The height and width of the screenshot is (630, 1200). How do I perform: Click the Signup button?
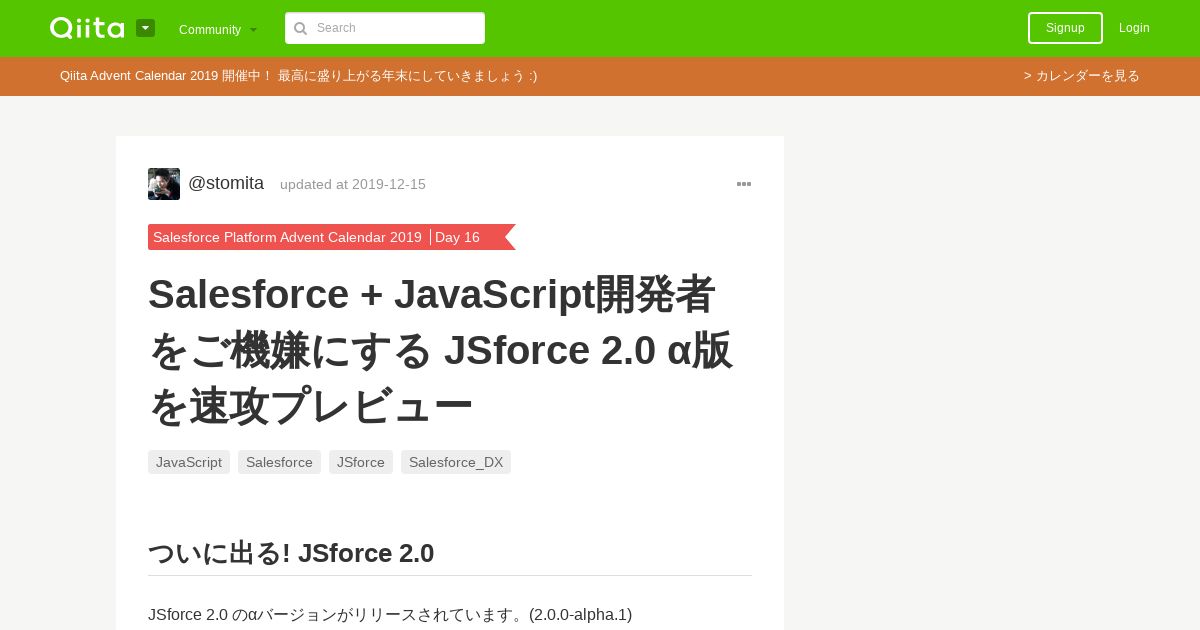[1065, 28]
